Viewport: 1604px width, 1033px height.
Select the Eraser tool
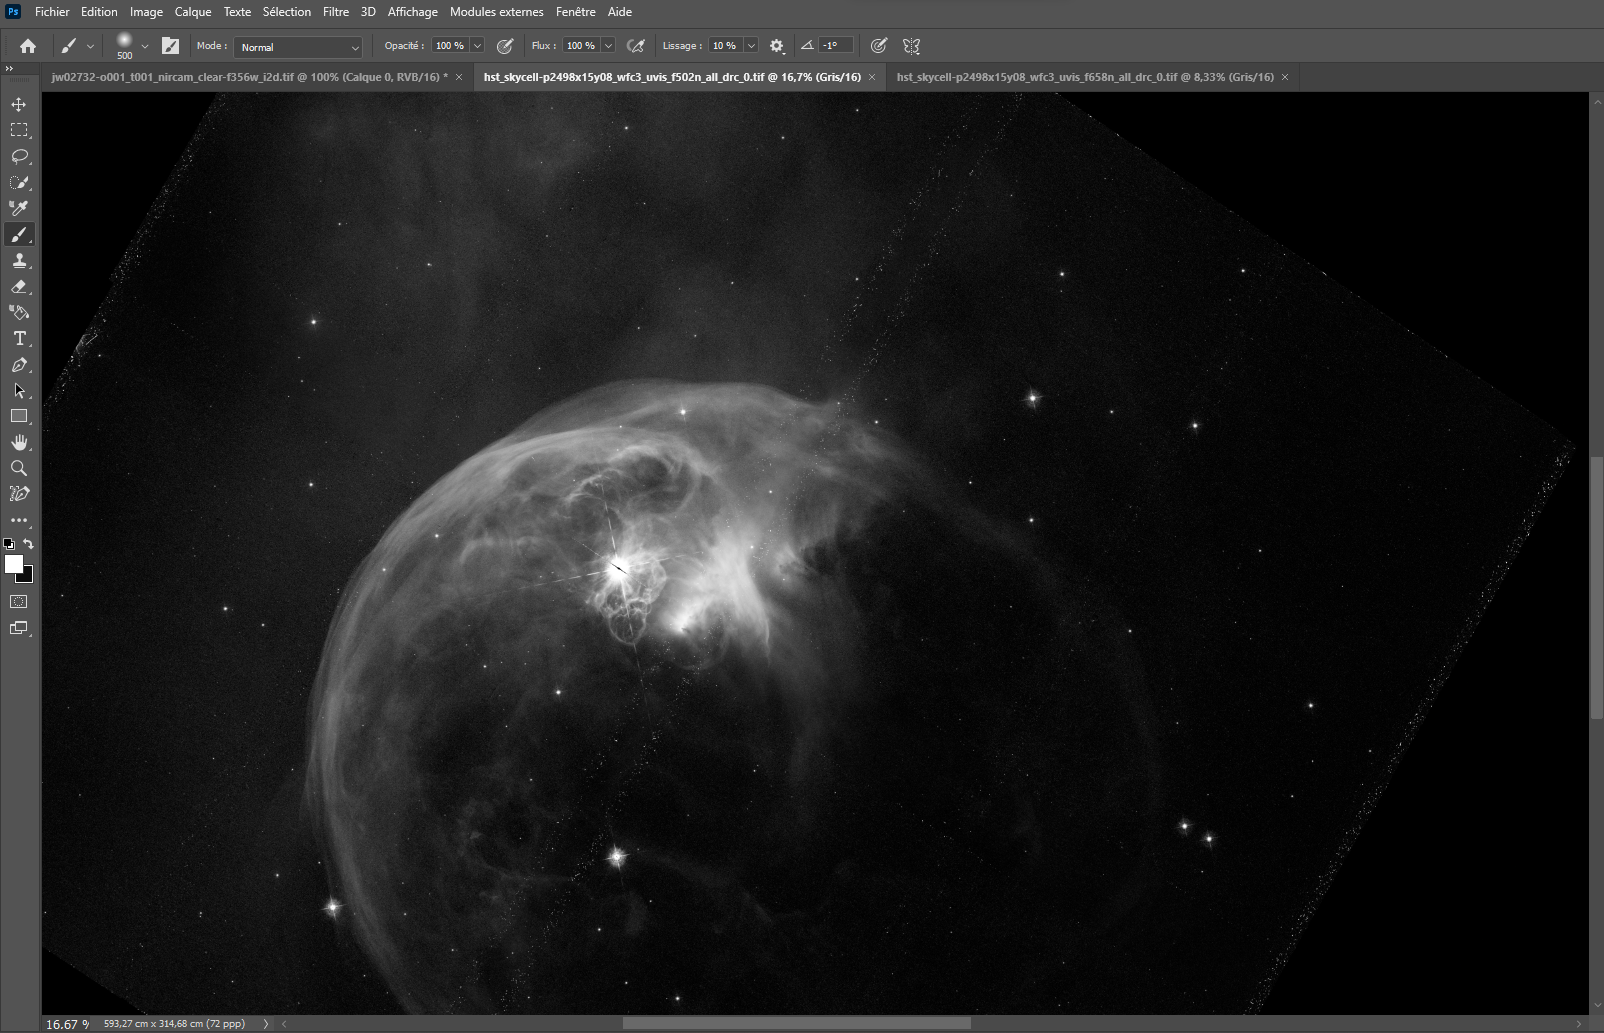(19, 286)
